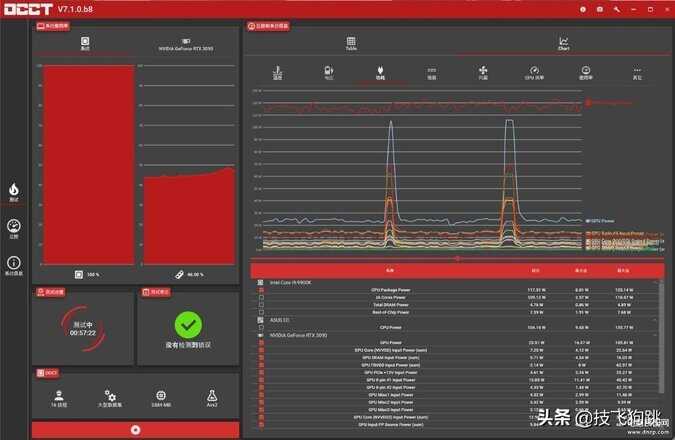
Task: Toggle checkbox for GPU 8-pin #1 Input Power row
Action: coord(261,380)
